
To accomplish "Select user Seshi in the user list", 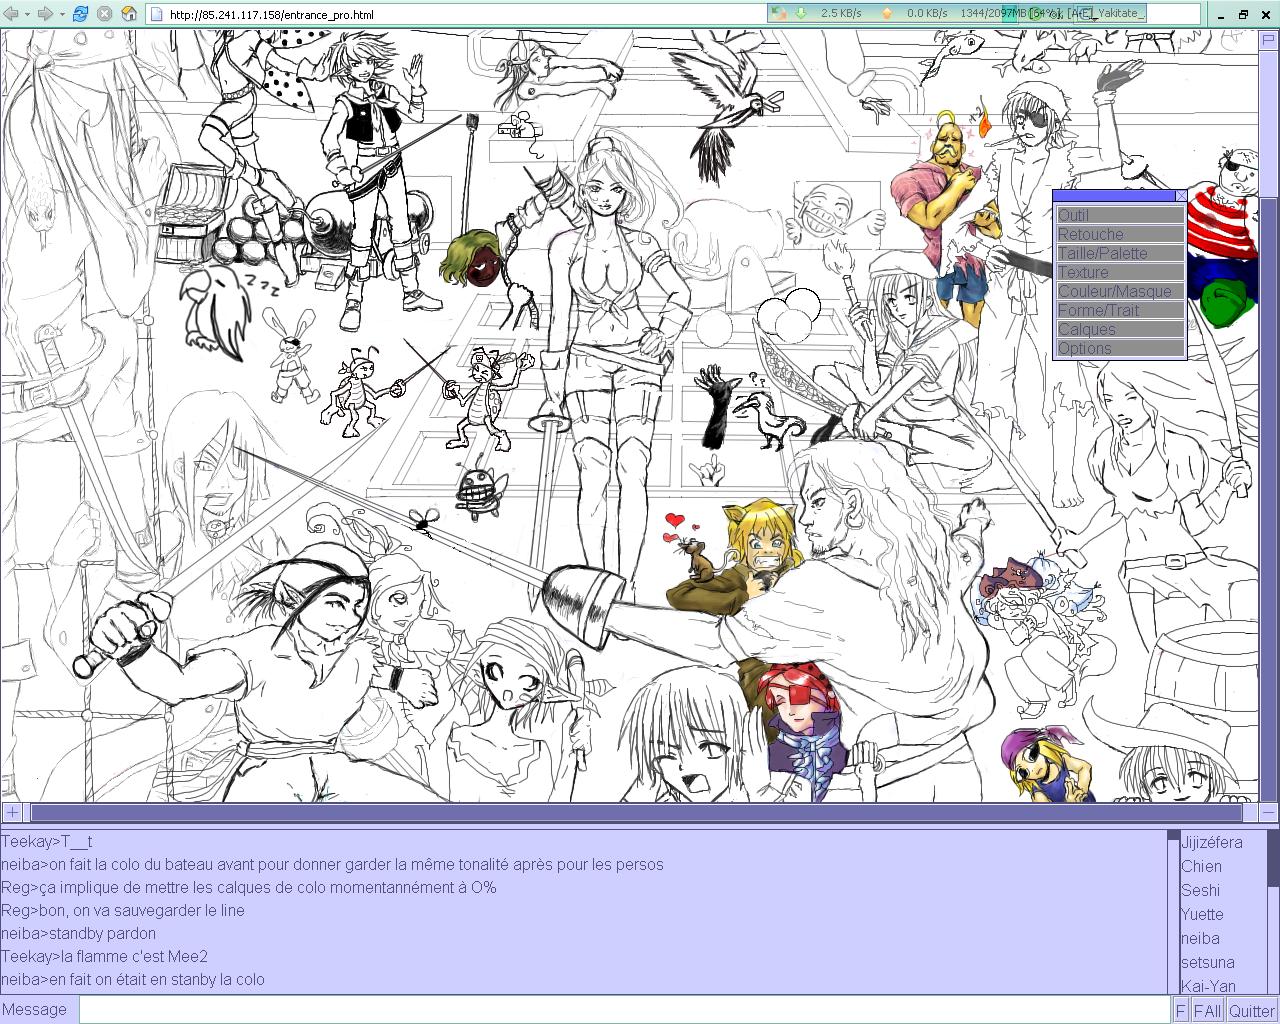I will [1200, 891].
